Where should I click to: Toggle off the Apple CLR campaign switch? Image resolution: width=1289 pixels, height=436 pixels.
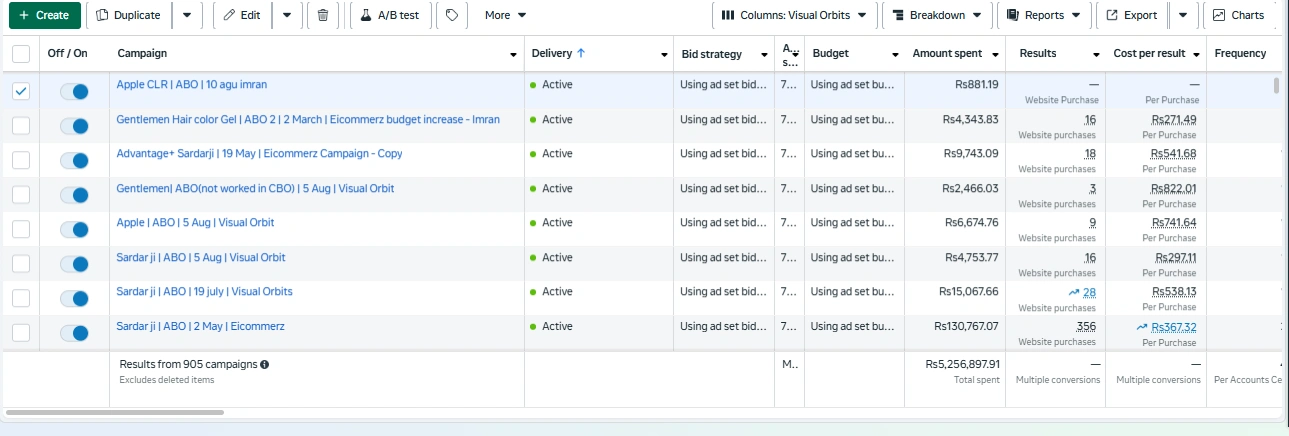tap(74, 91)
